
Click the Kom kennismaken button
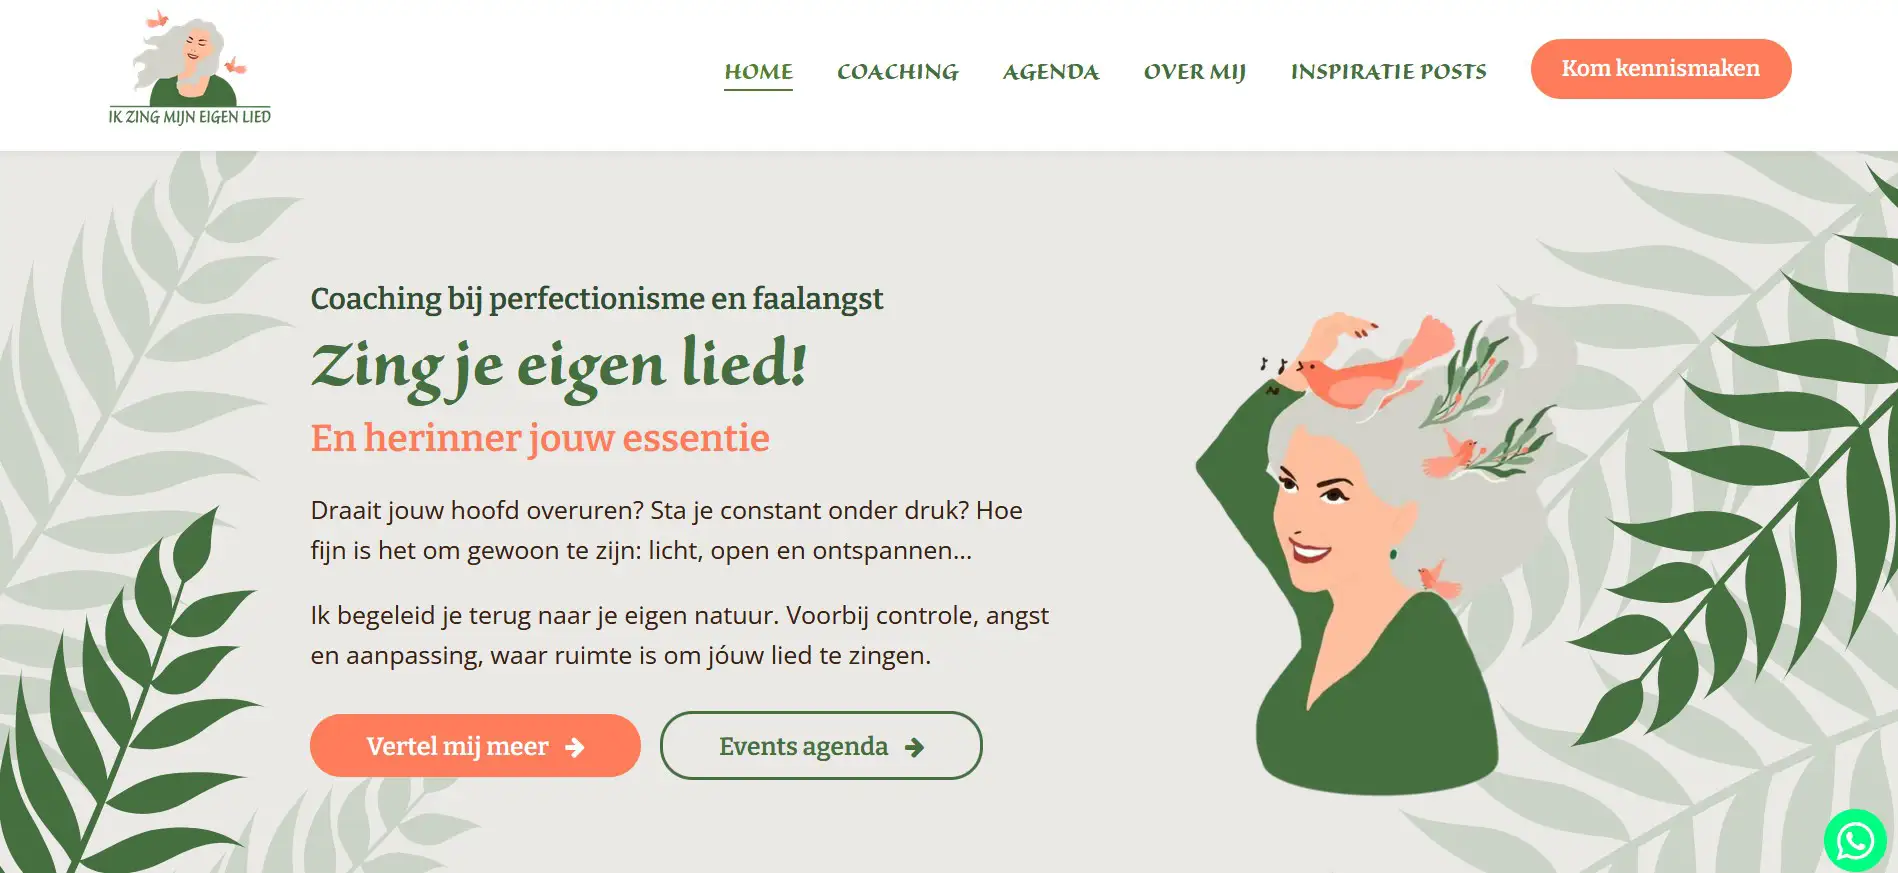(1661, 69)
